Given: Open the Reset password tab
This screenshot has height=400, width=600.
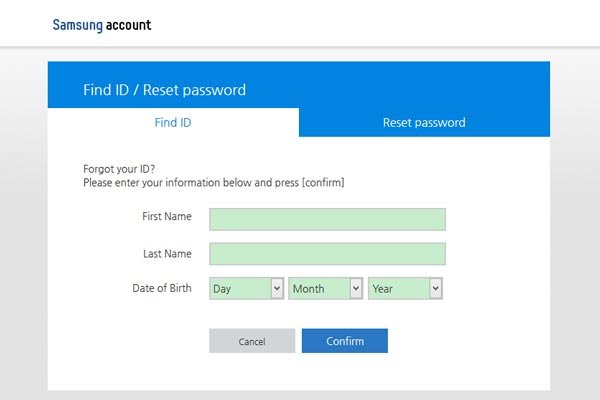Looking at the screenshot, I should pos(424,122).
